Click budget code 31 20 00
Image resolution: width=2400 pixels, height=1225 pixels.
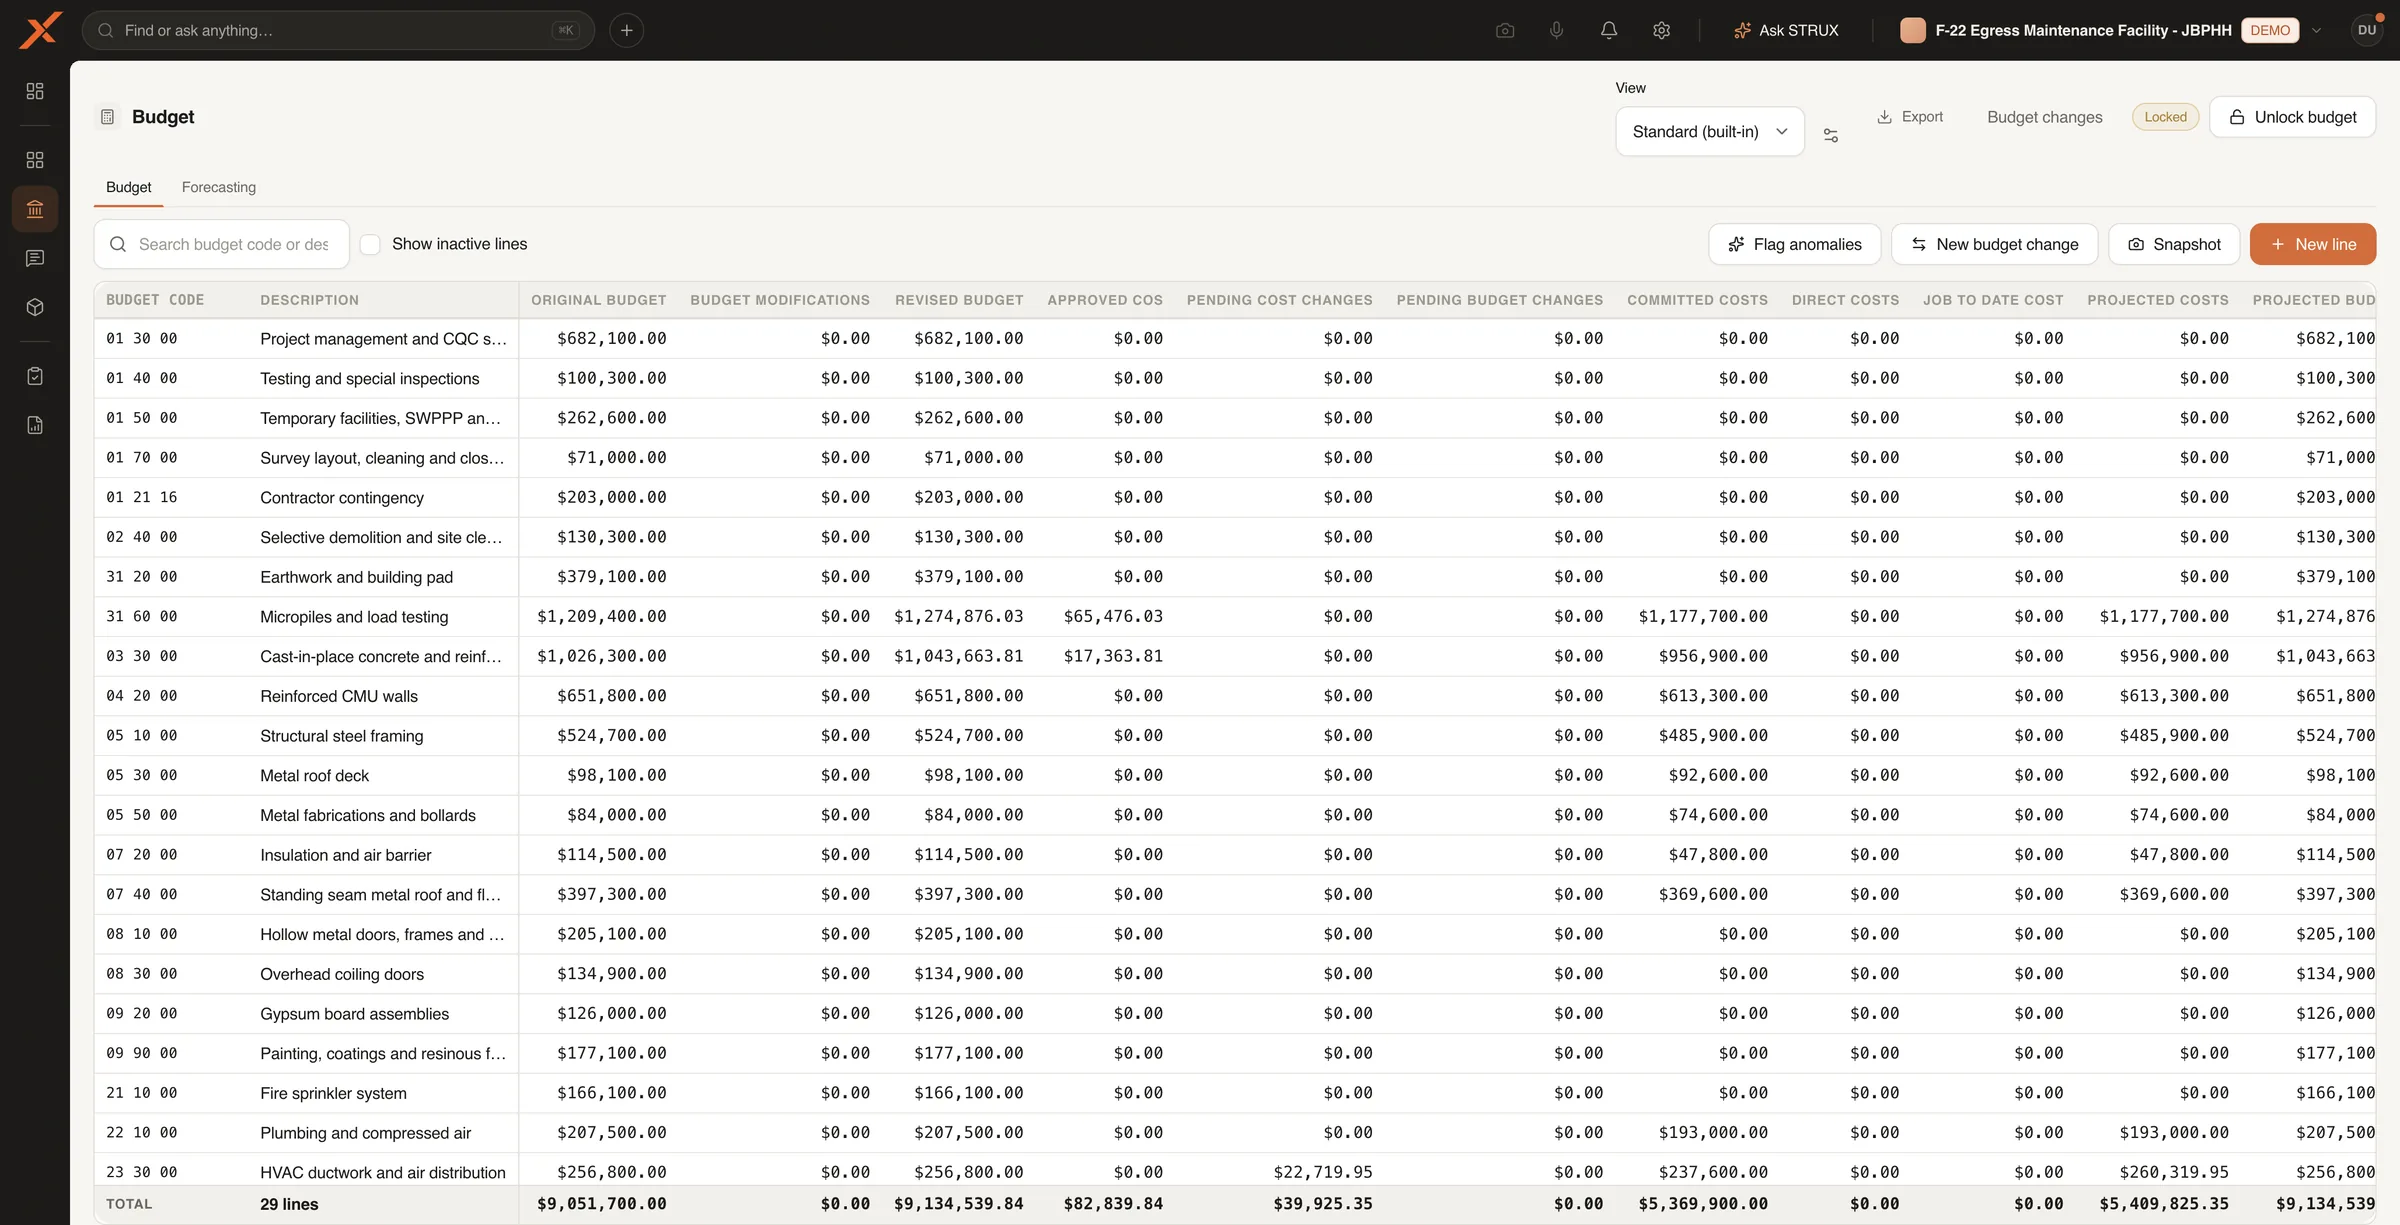point(142,577)
